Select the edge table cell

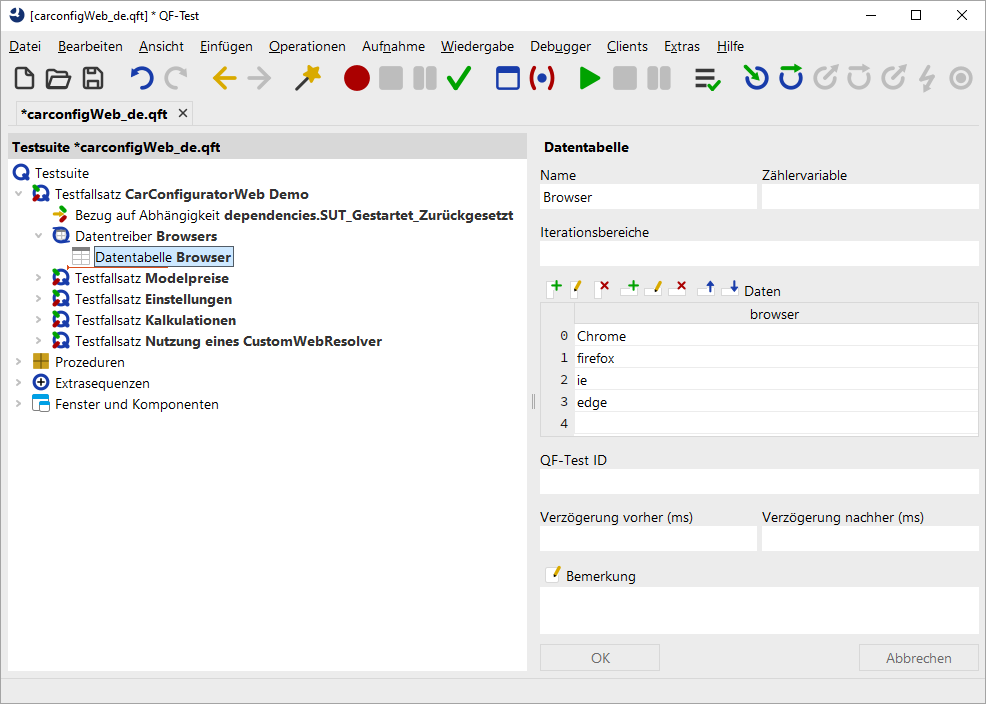776,402
